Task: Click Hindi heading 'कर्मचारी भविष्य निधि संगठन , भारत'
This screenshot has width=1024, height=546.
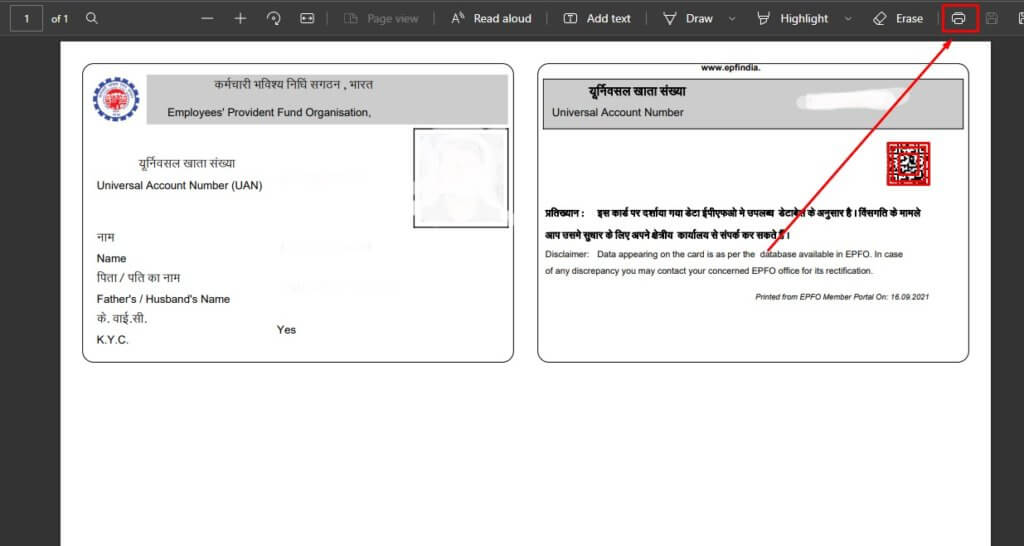Action: [294, 85]
